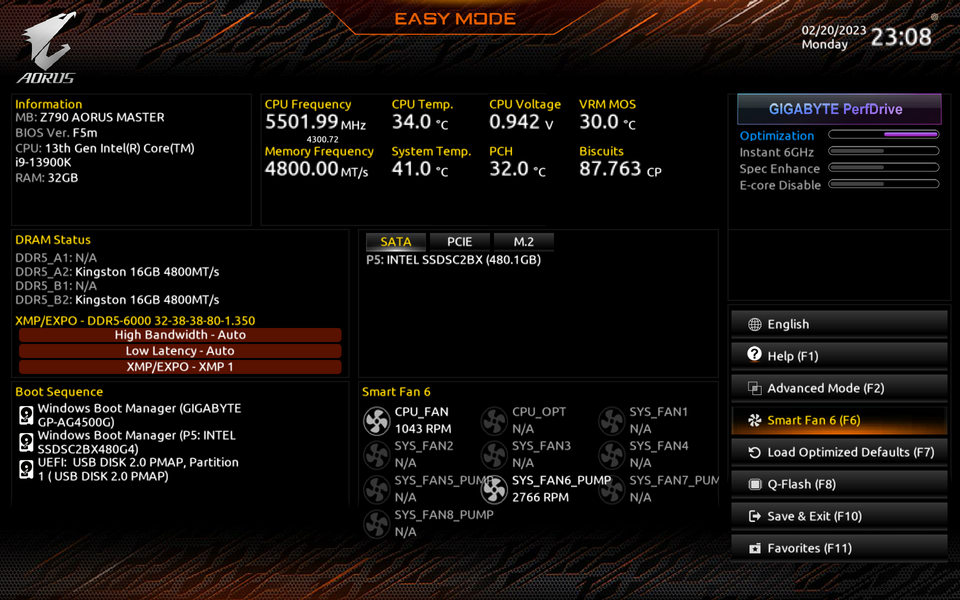Open Smart Fan 6 (F6) settings
This screenshot has width=960, height=600.
(x=839, y=420)
